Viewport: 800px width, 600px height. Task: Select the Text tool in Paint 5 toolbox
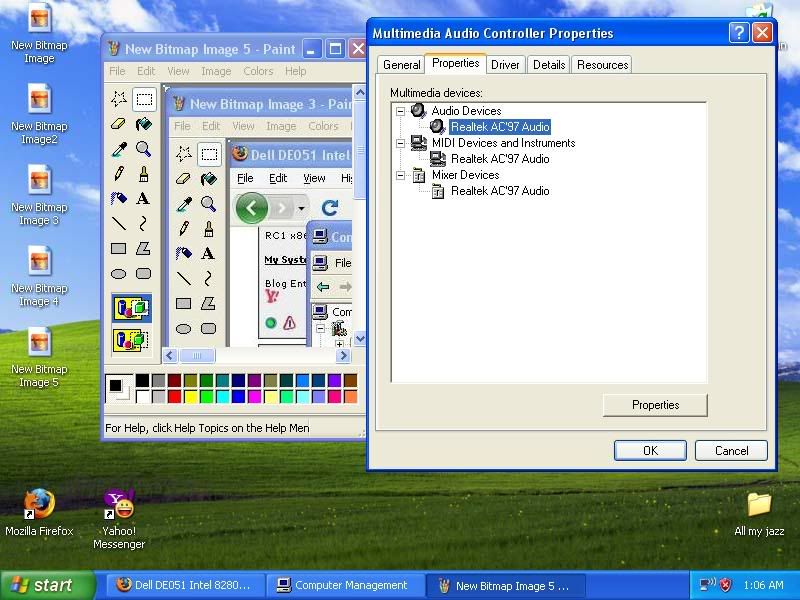144,198
